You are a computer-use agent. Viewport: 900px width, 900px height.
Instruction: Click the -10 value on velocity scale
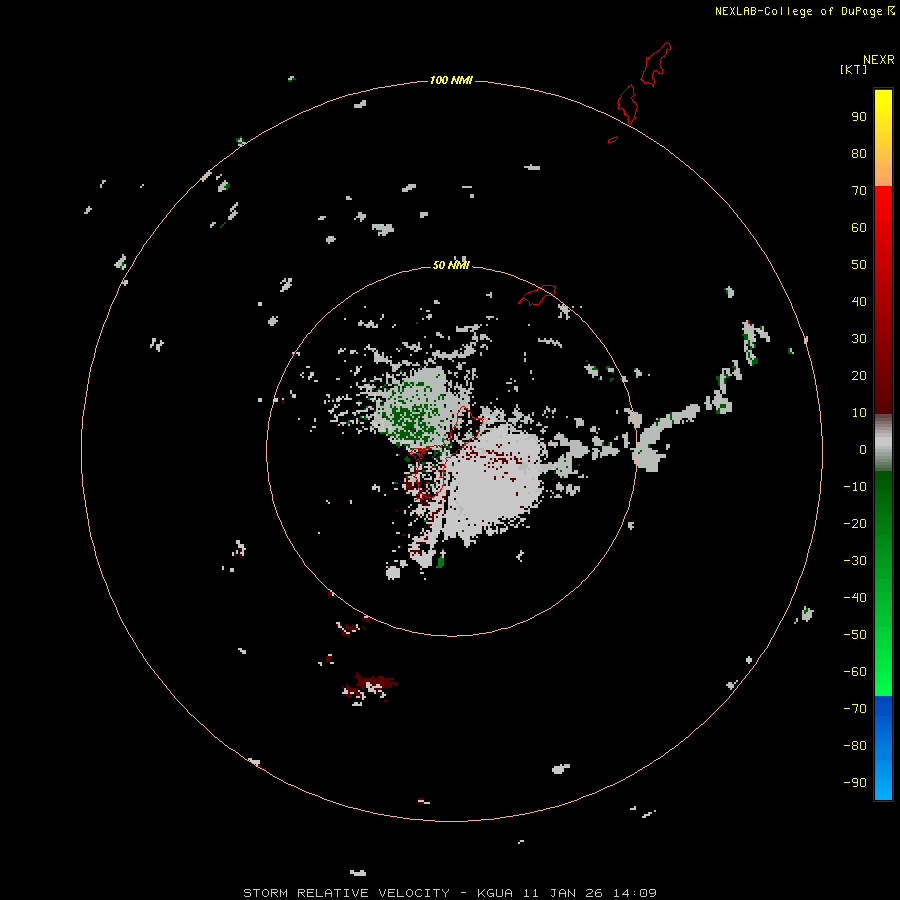855,487
